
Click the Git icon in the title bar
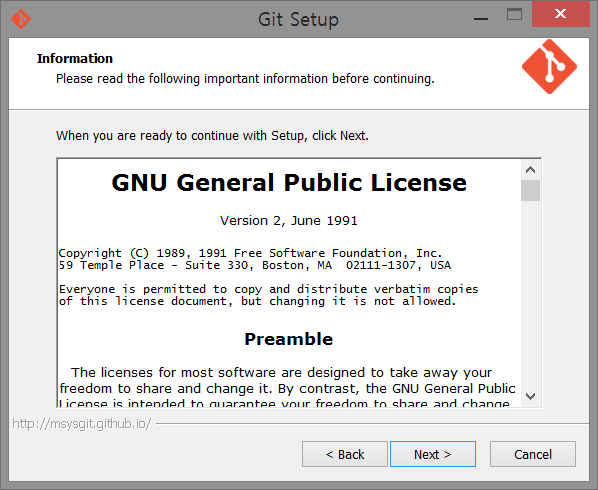21,19
